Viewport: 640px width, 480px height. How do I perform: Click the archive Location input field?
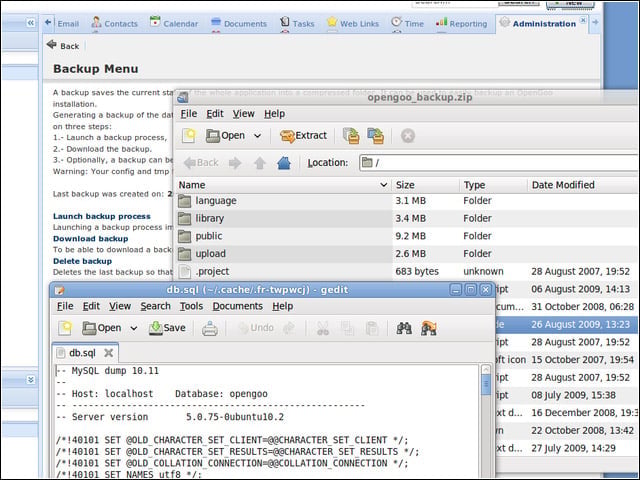coord(499,163)
